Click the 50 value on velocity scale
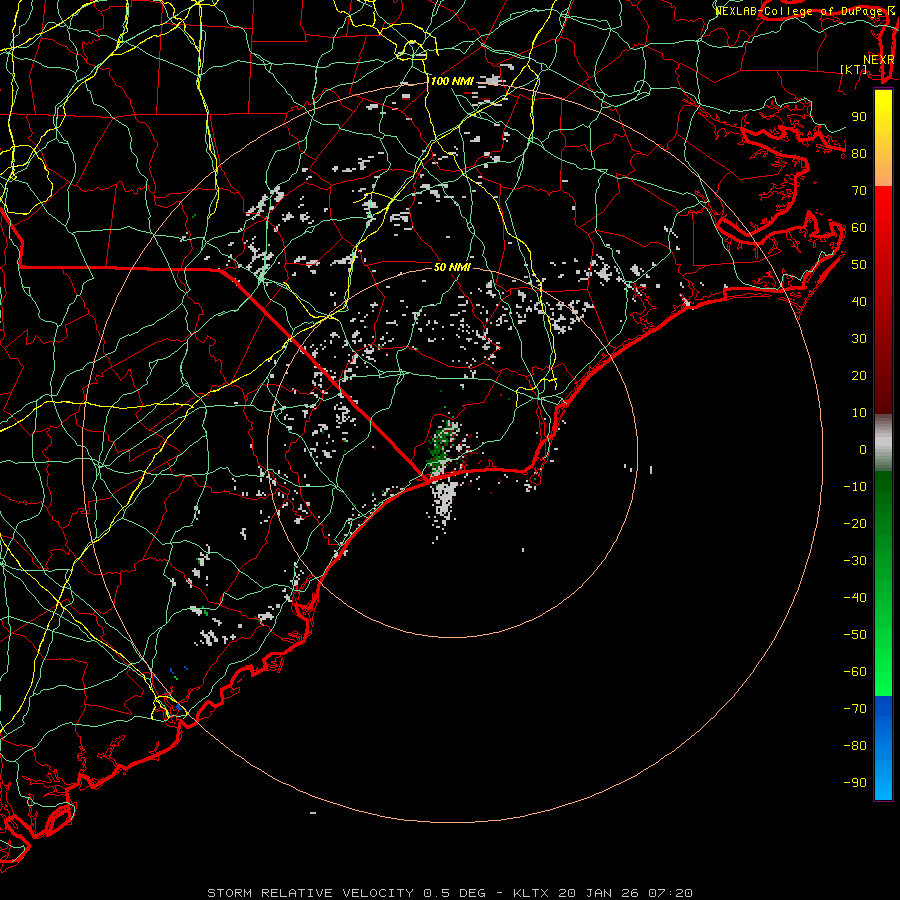The image size is (900, 900). pos(859,265)
